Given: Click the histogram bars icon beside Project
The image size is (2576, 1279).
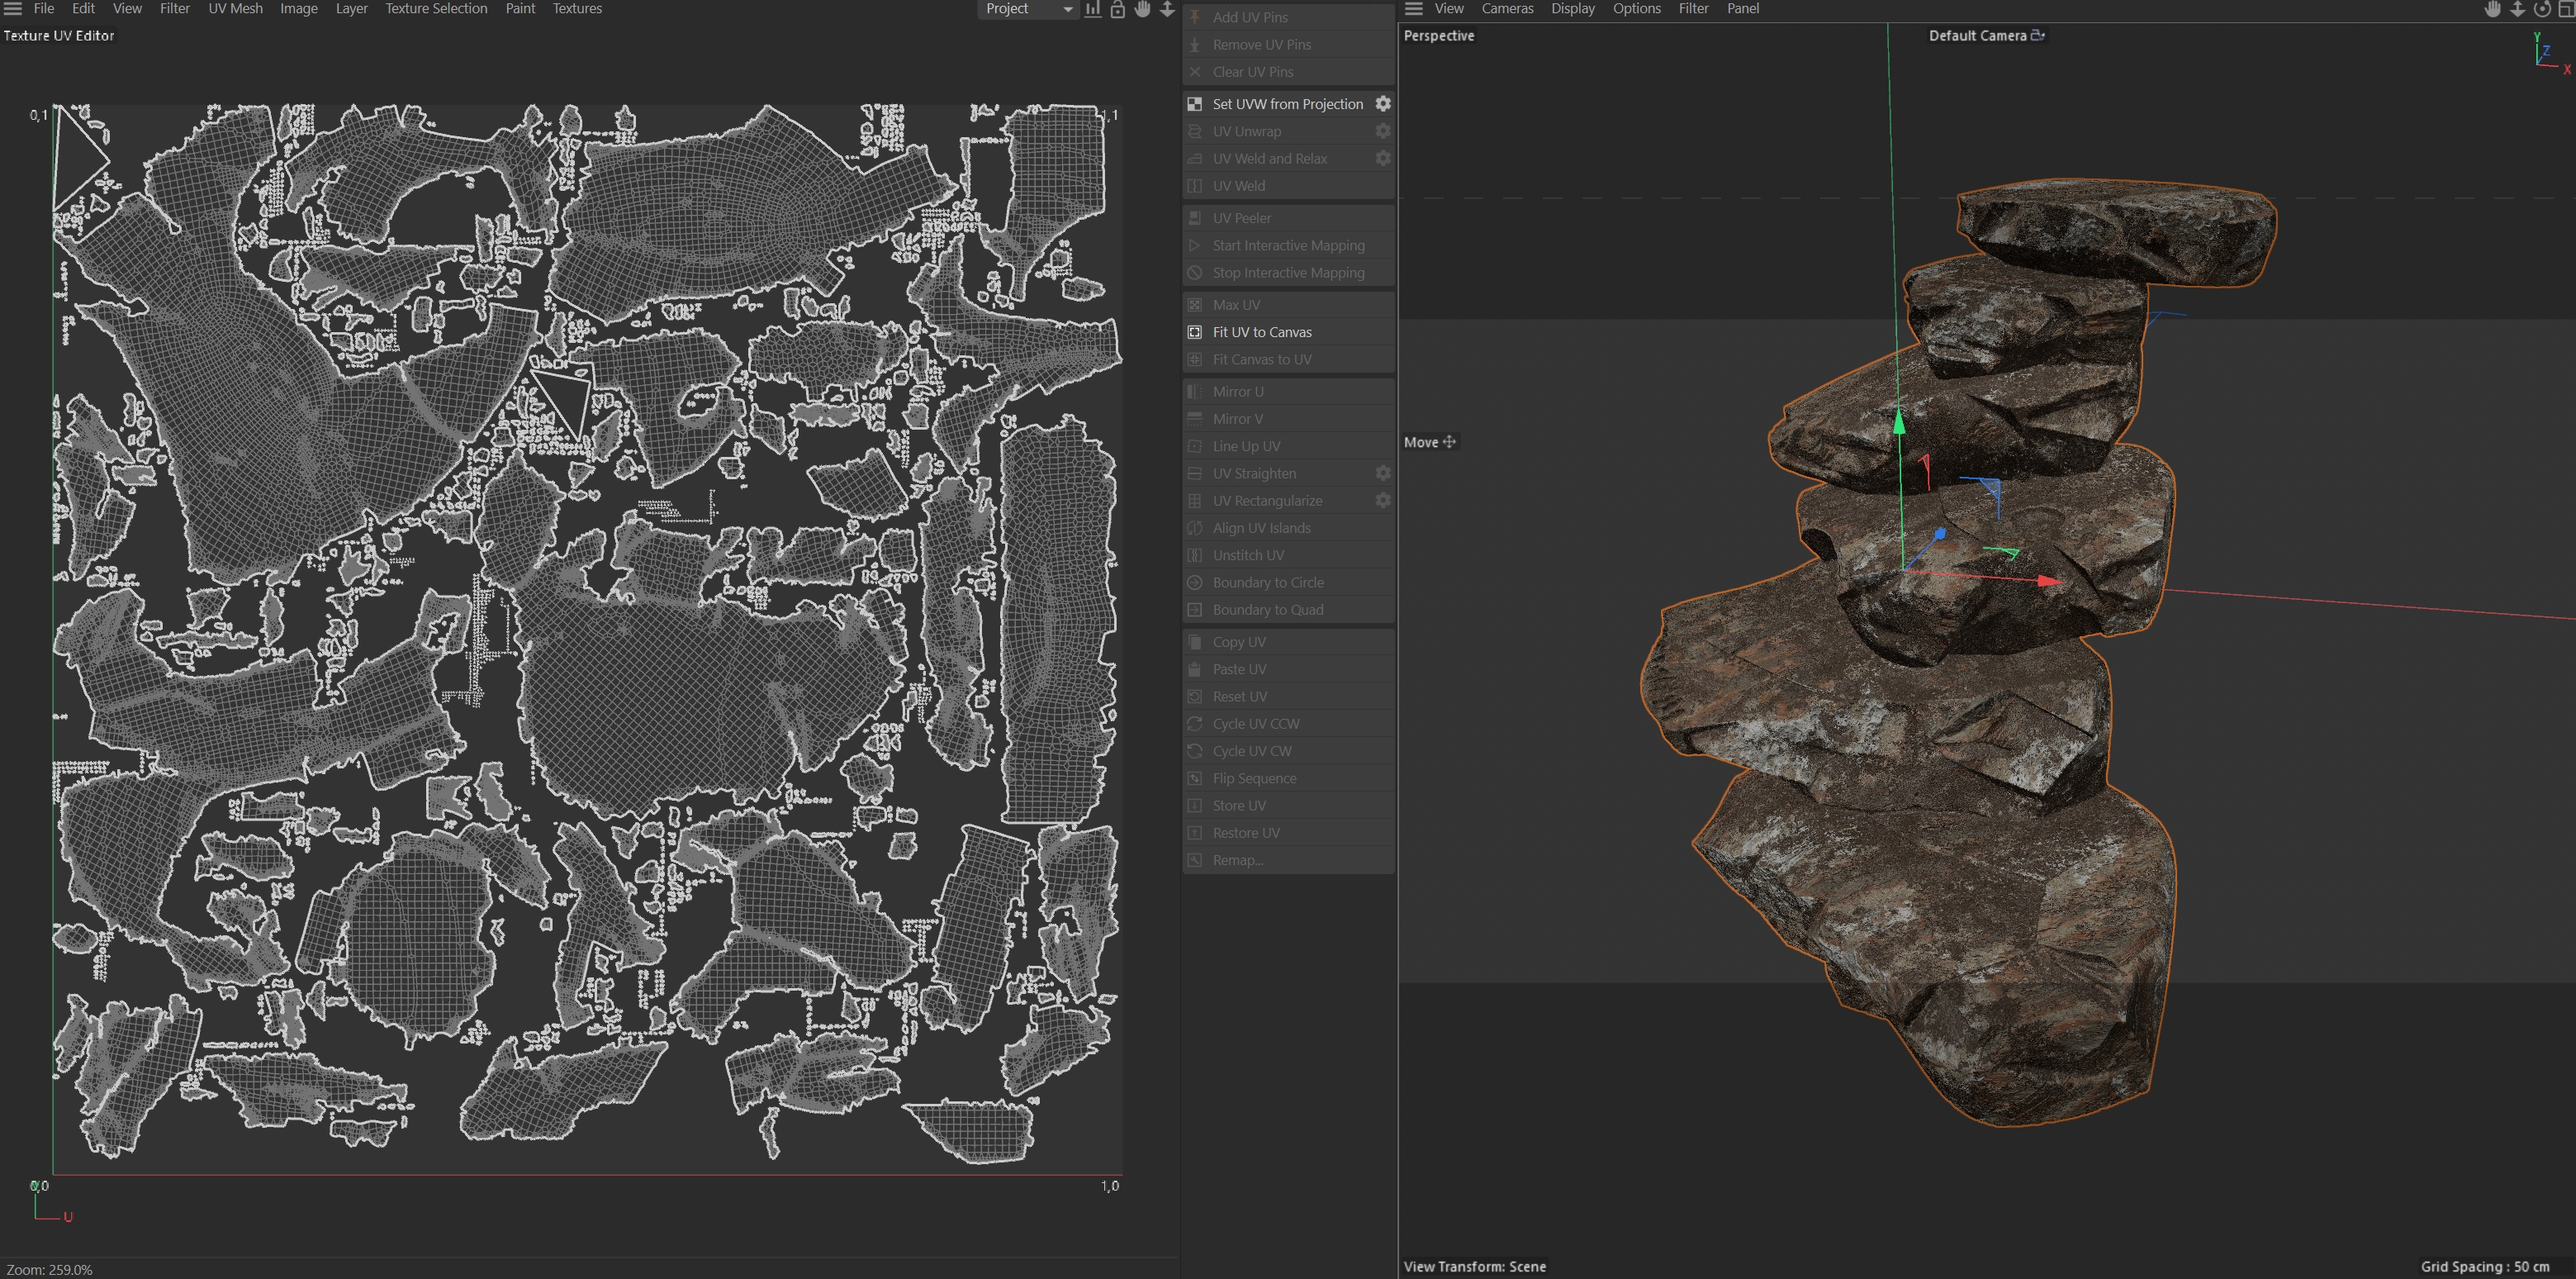Looking at the screenshot, I should 1093,9.
